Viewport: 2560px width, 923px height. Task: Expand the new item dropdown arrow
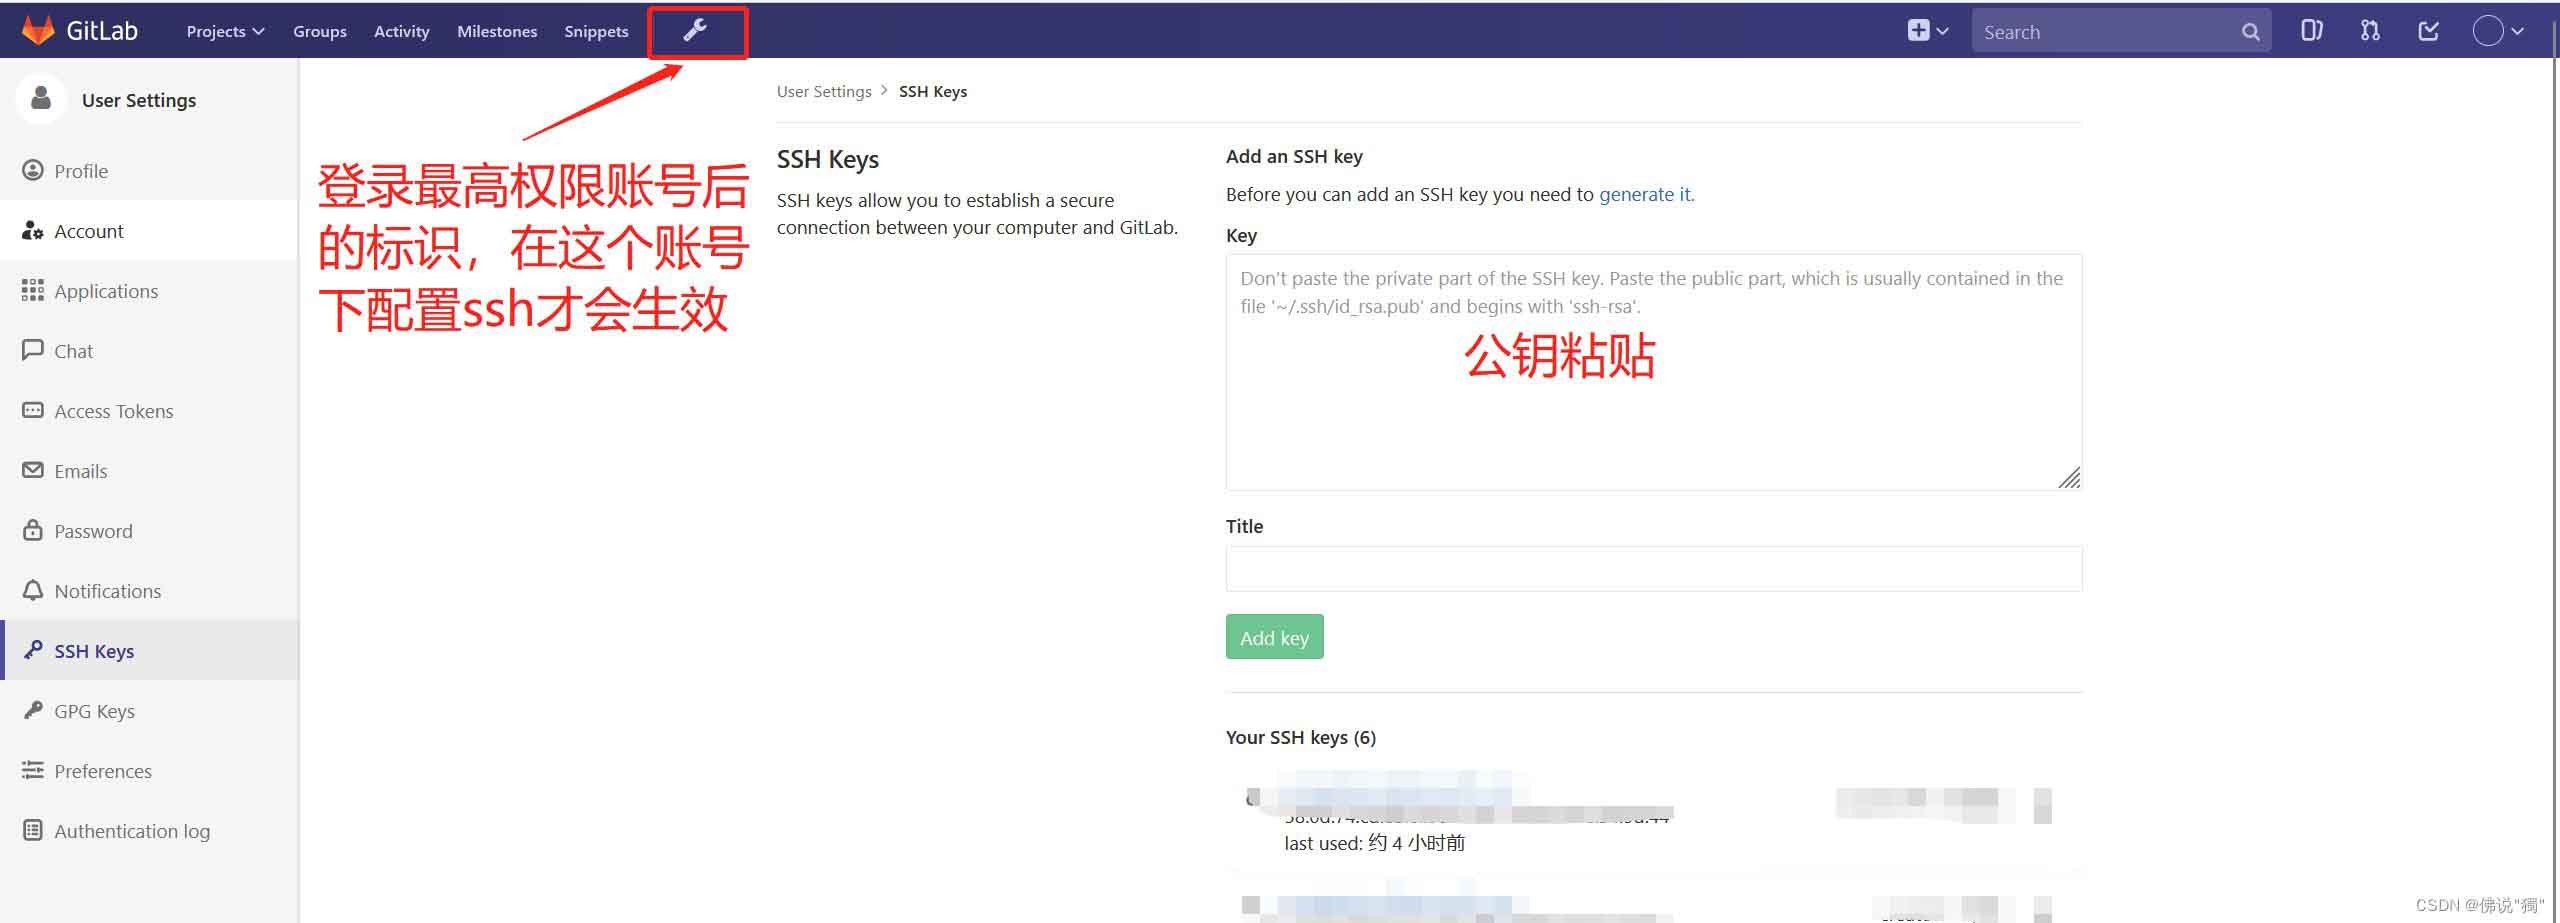[1942, 31]
